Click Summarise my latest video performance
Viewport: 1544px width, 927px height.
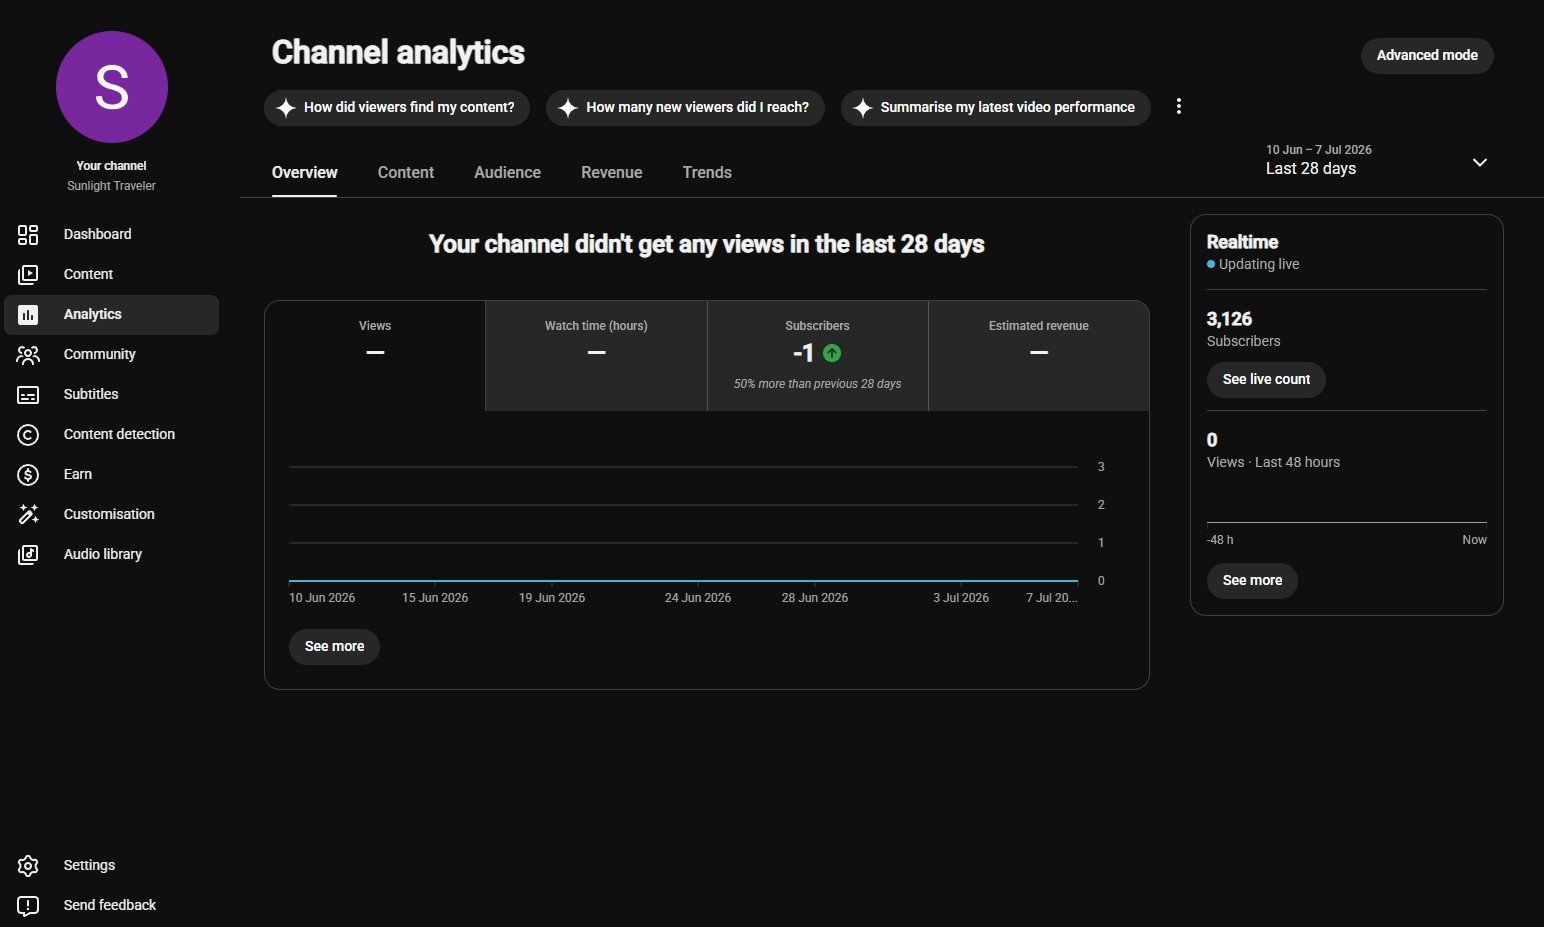coord(995,107)
